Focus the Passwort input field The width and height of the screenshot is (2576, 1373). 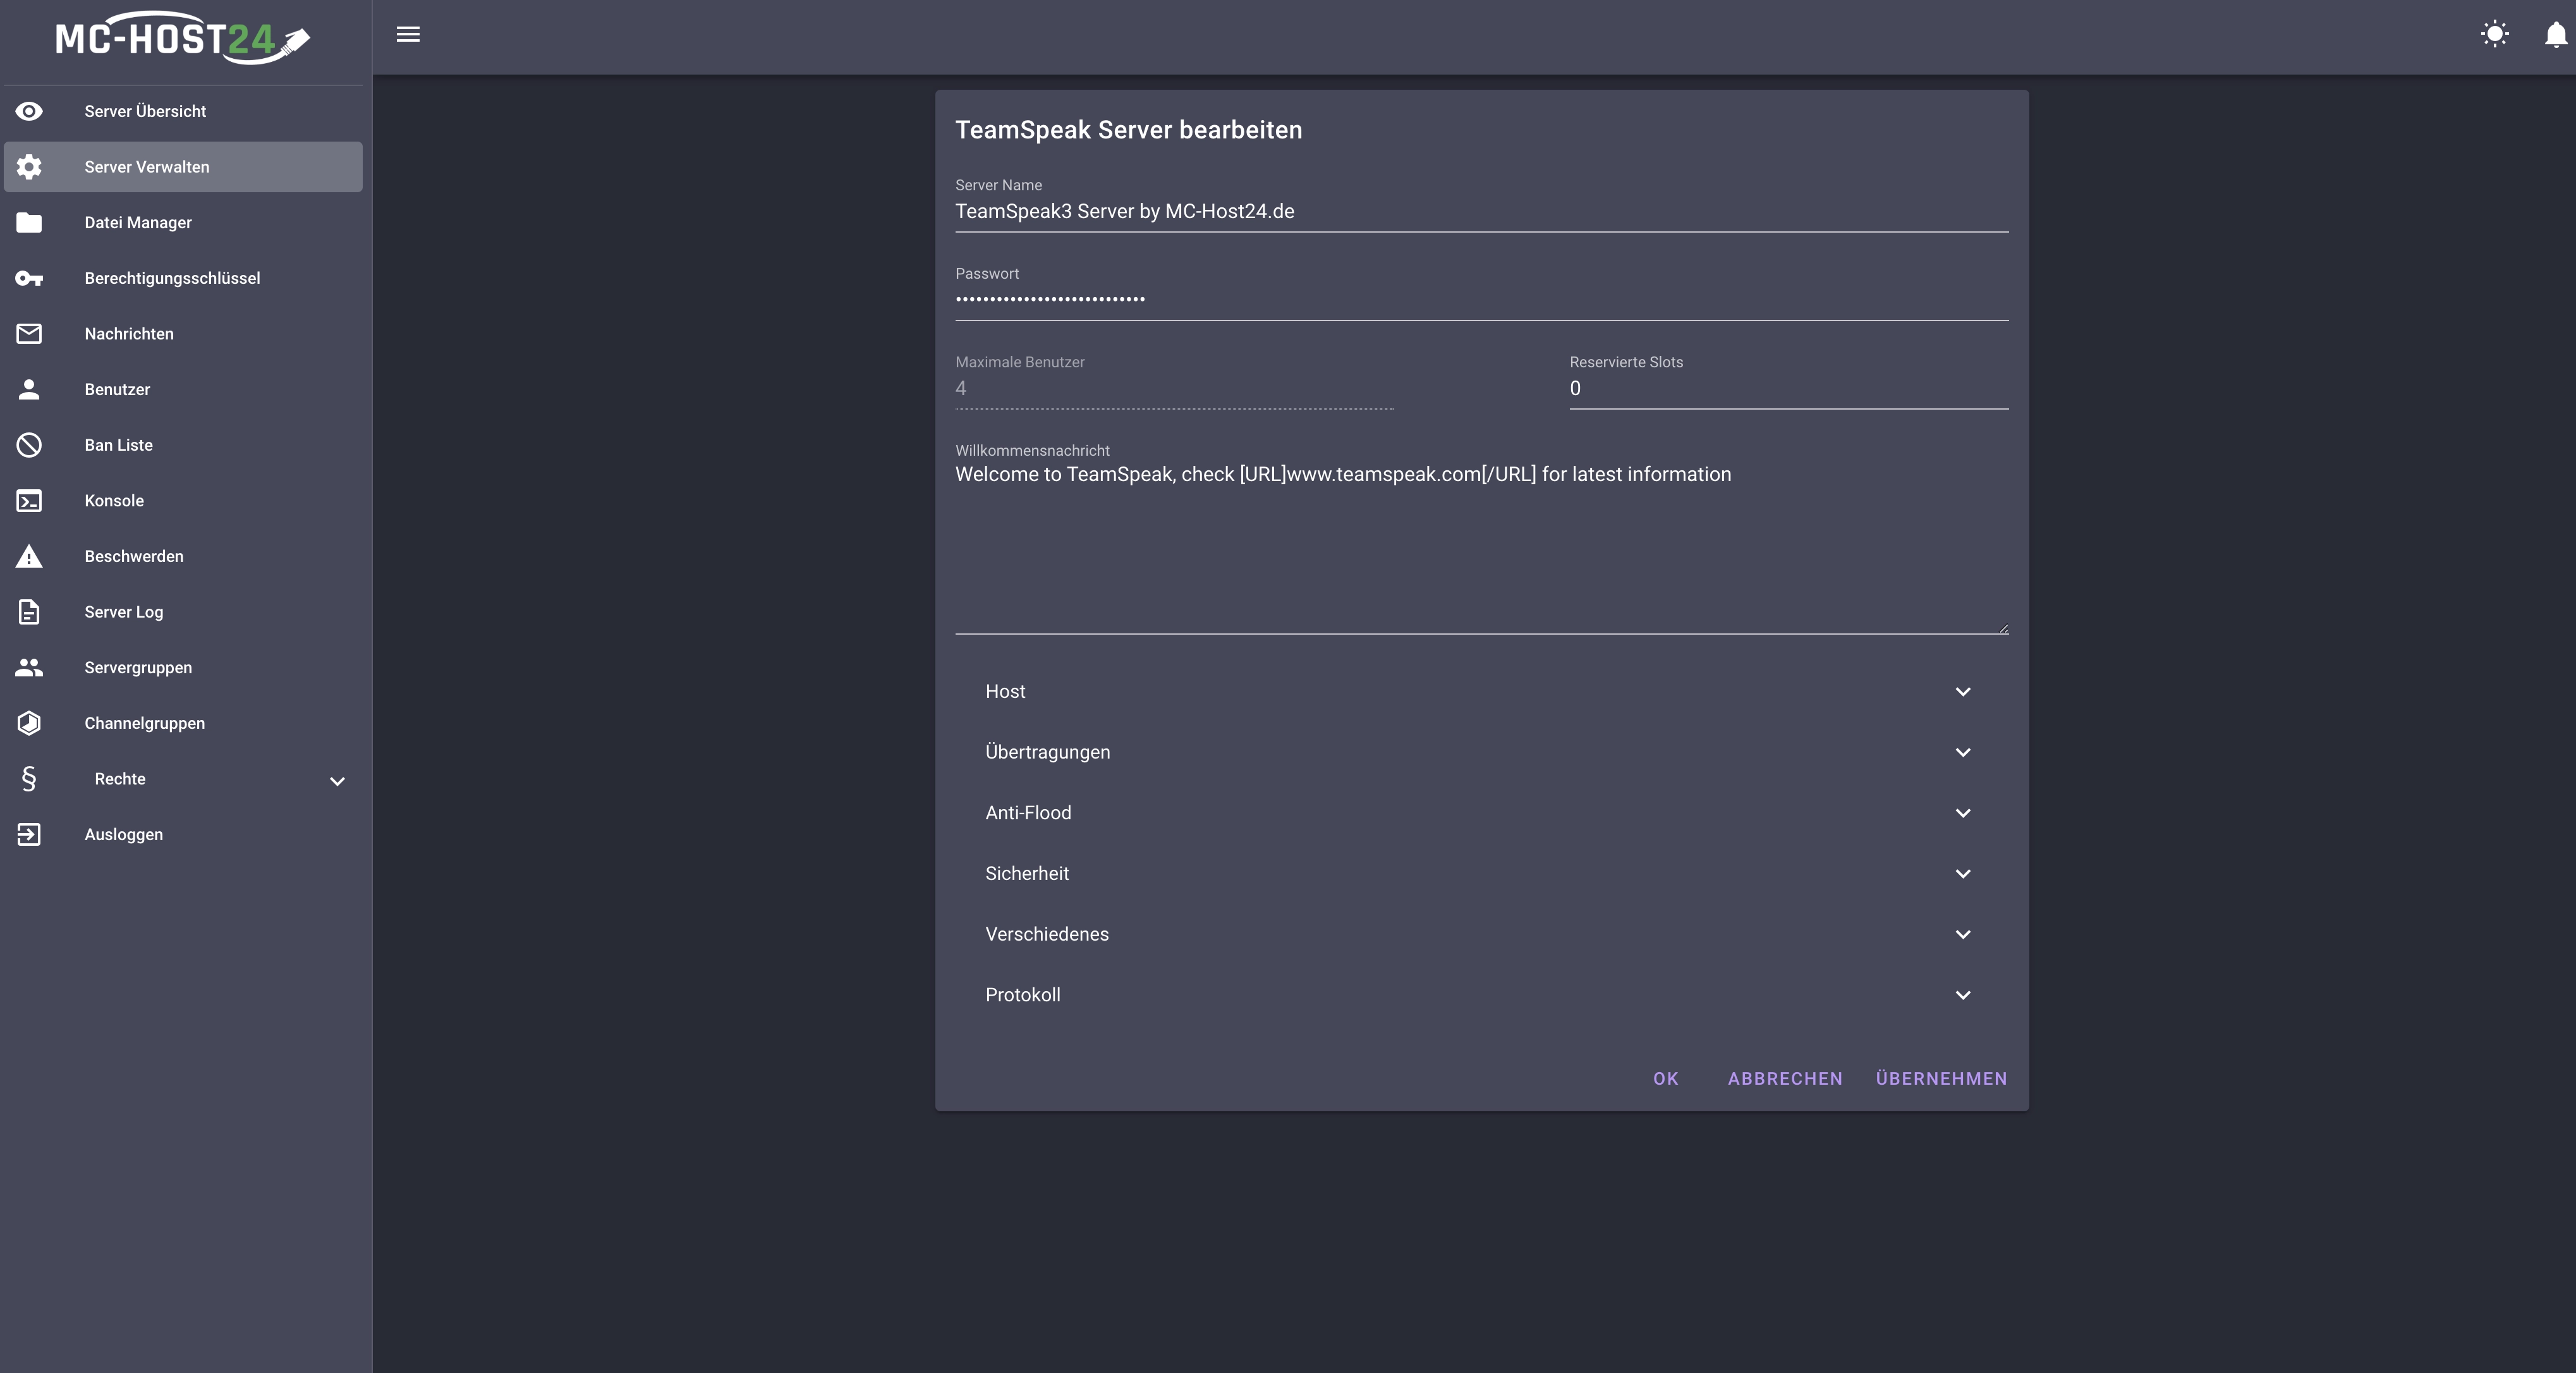pyautogui.click(x=1481, y=300)
